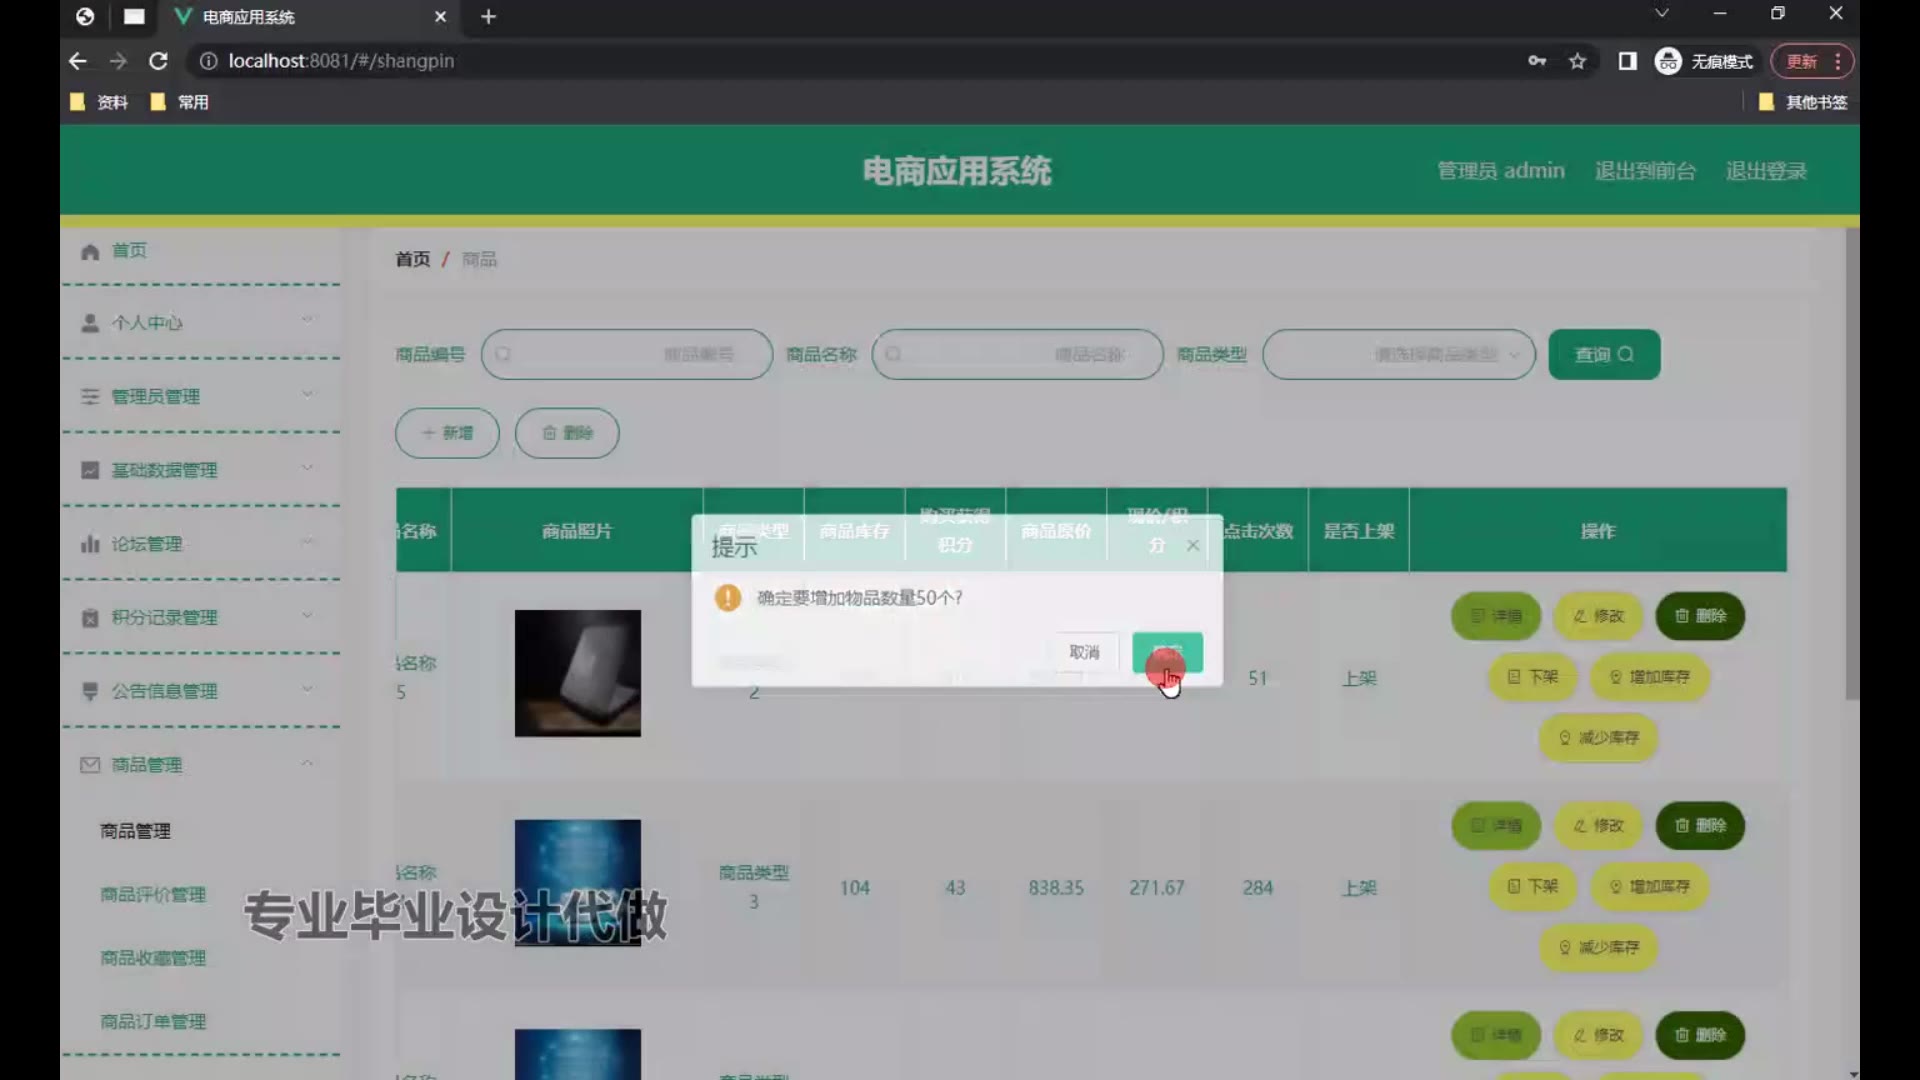Confirm adding 50 stock with green button
Image resolution: width=1920 pixels, height=1080 pixels.
coord(1167,652)
